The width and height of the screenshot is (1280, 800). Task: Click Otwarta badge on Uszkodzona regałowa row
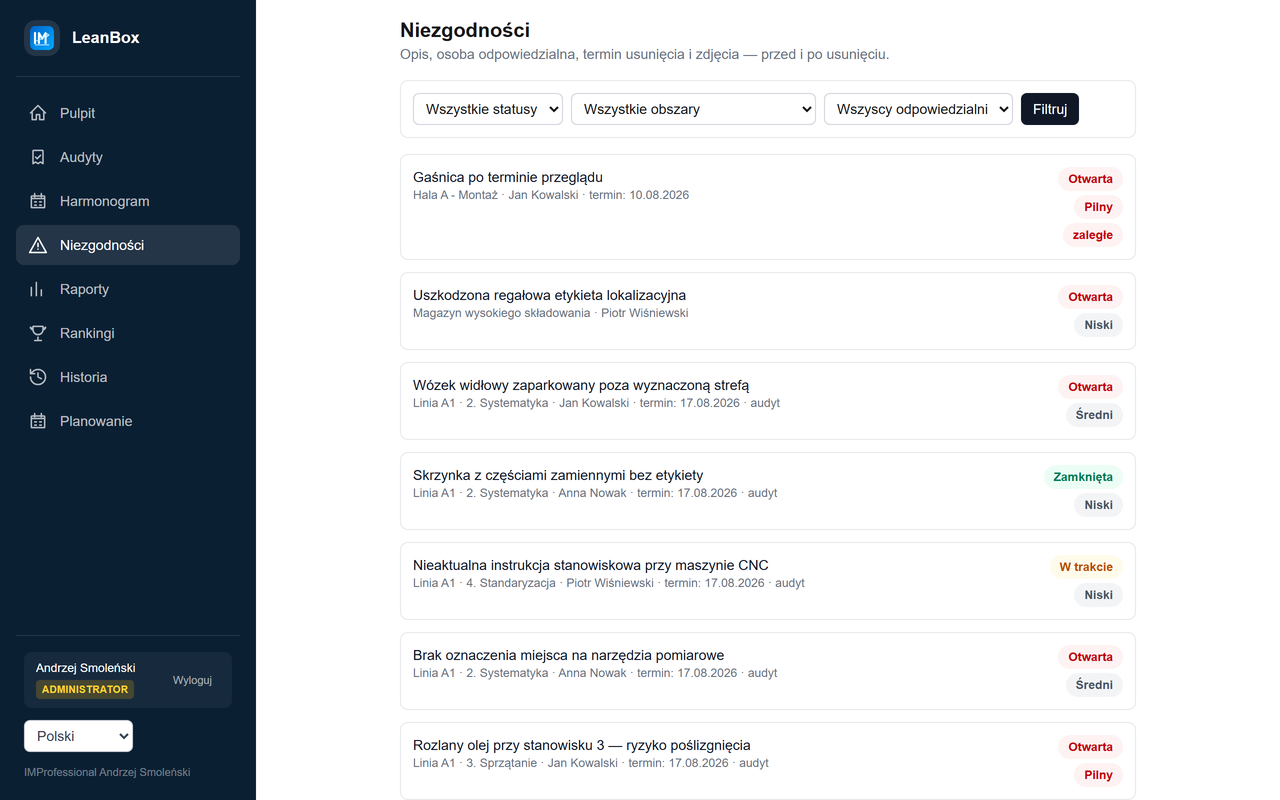(x=1090, y=297)
